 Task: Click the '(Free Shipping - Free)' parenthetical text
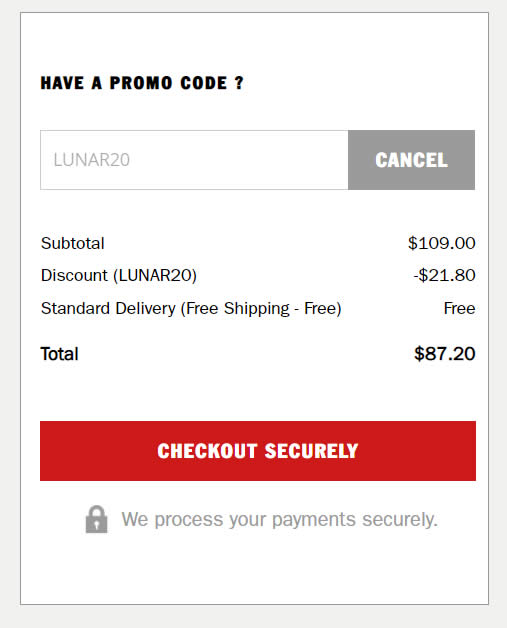click(x=261, y=309)
